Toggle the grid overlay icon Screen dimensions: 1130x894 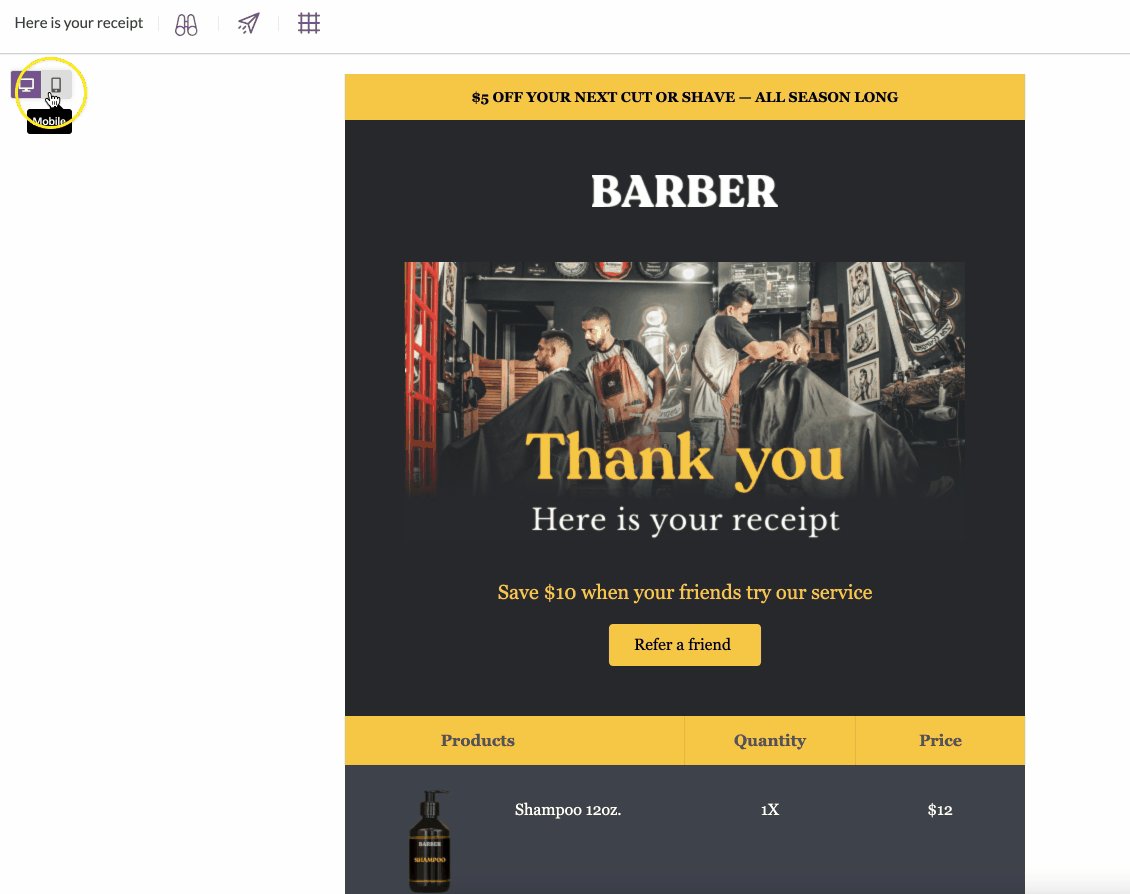(x=309, y=23)
